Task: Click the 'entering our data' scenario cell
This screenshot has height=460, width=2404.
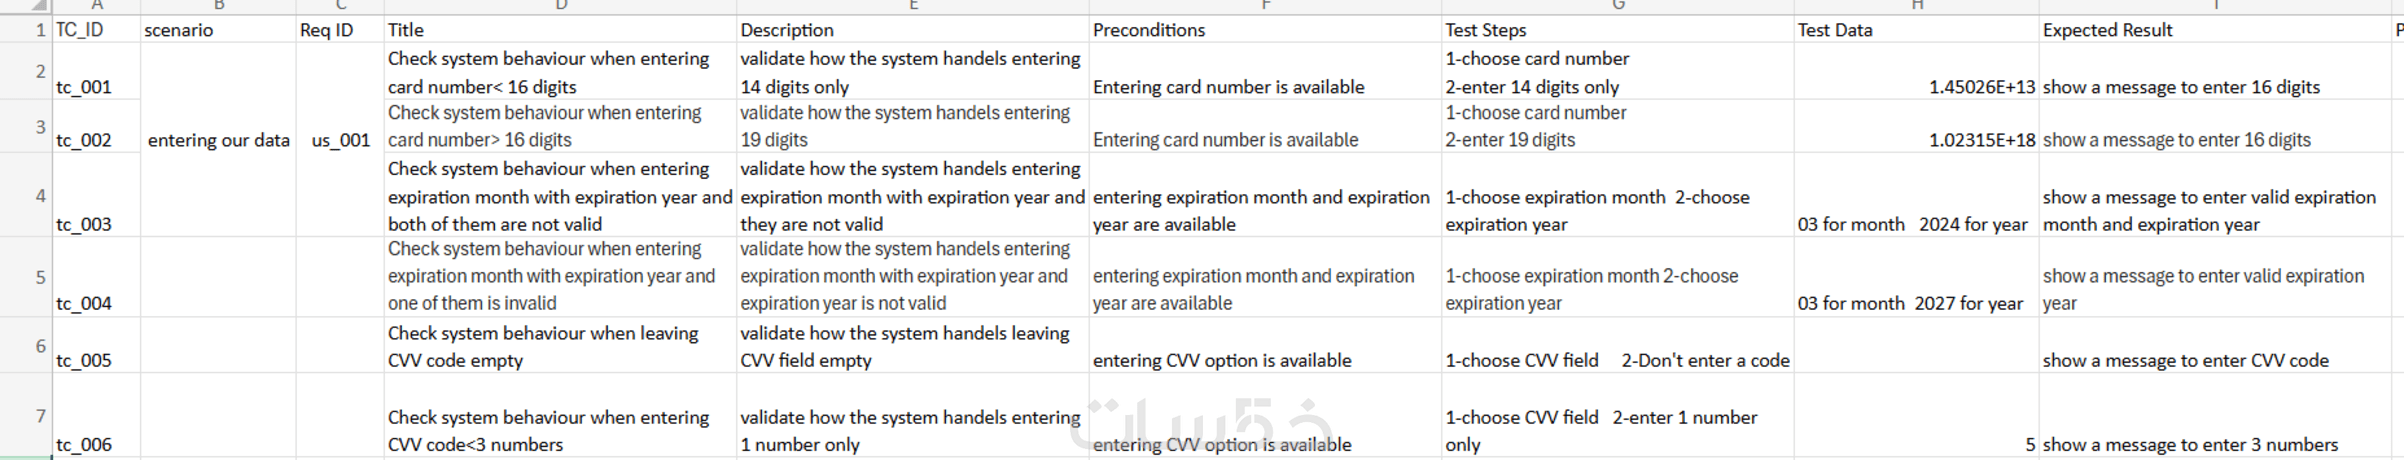Action: tap(218, 140)
